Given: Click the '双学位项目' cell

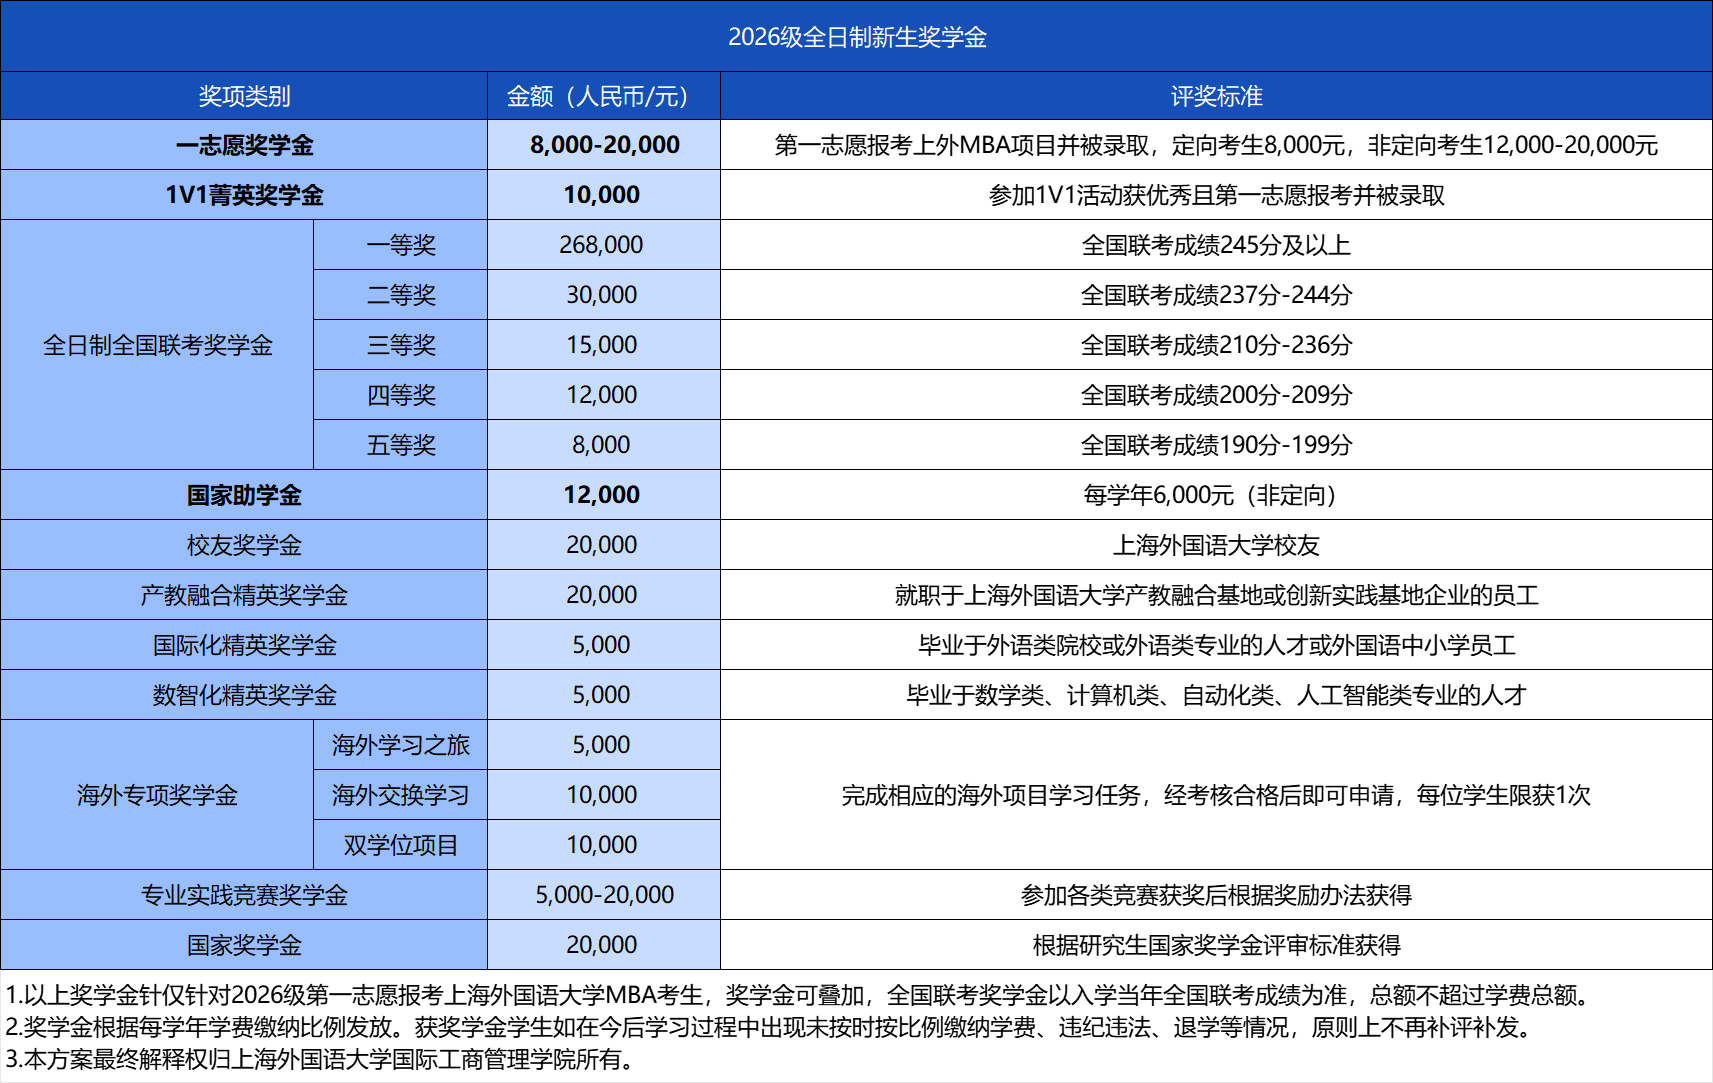Looking at the screenshot, I should coord(401,845).
